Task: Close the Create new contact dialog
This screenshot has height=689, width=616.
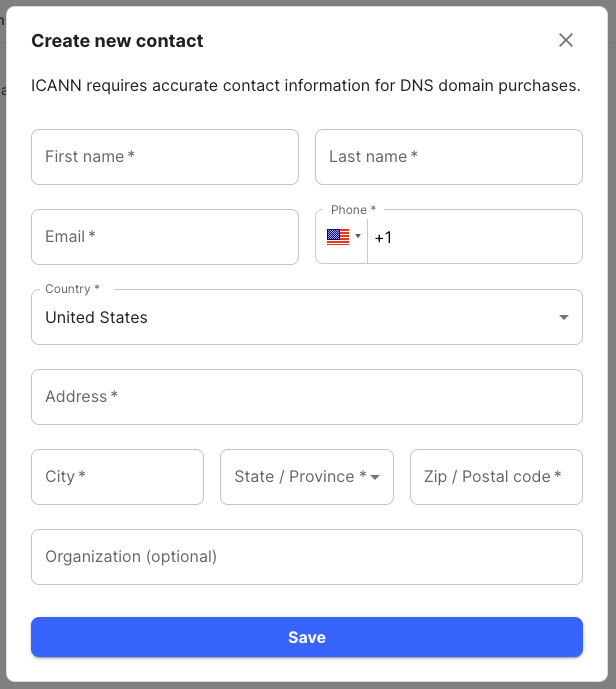Action: (566, 41)
